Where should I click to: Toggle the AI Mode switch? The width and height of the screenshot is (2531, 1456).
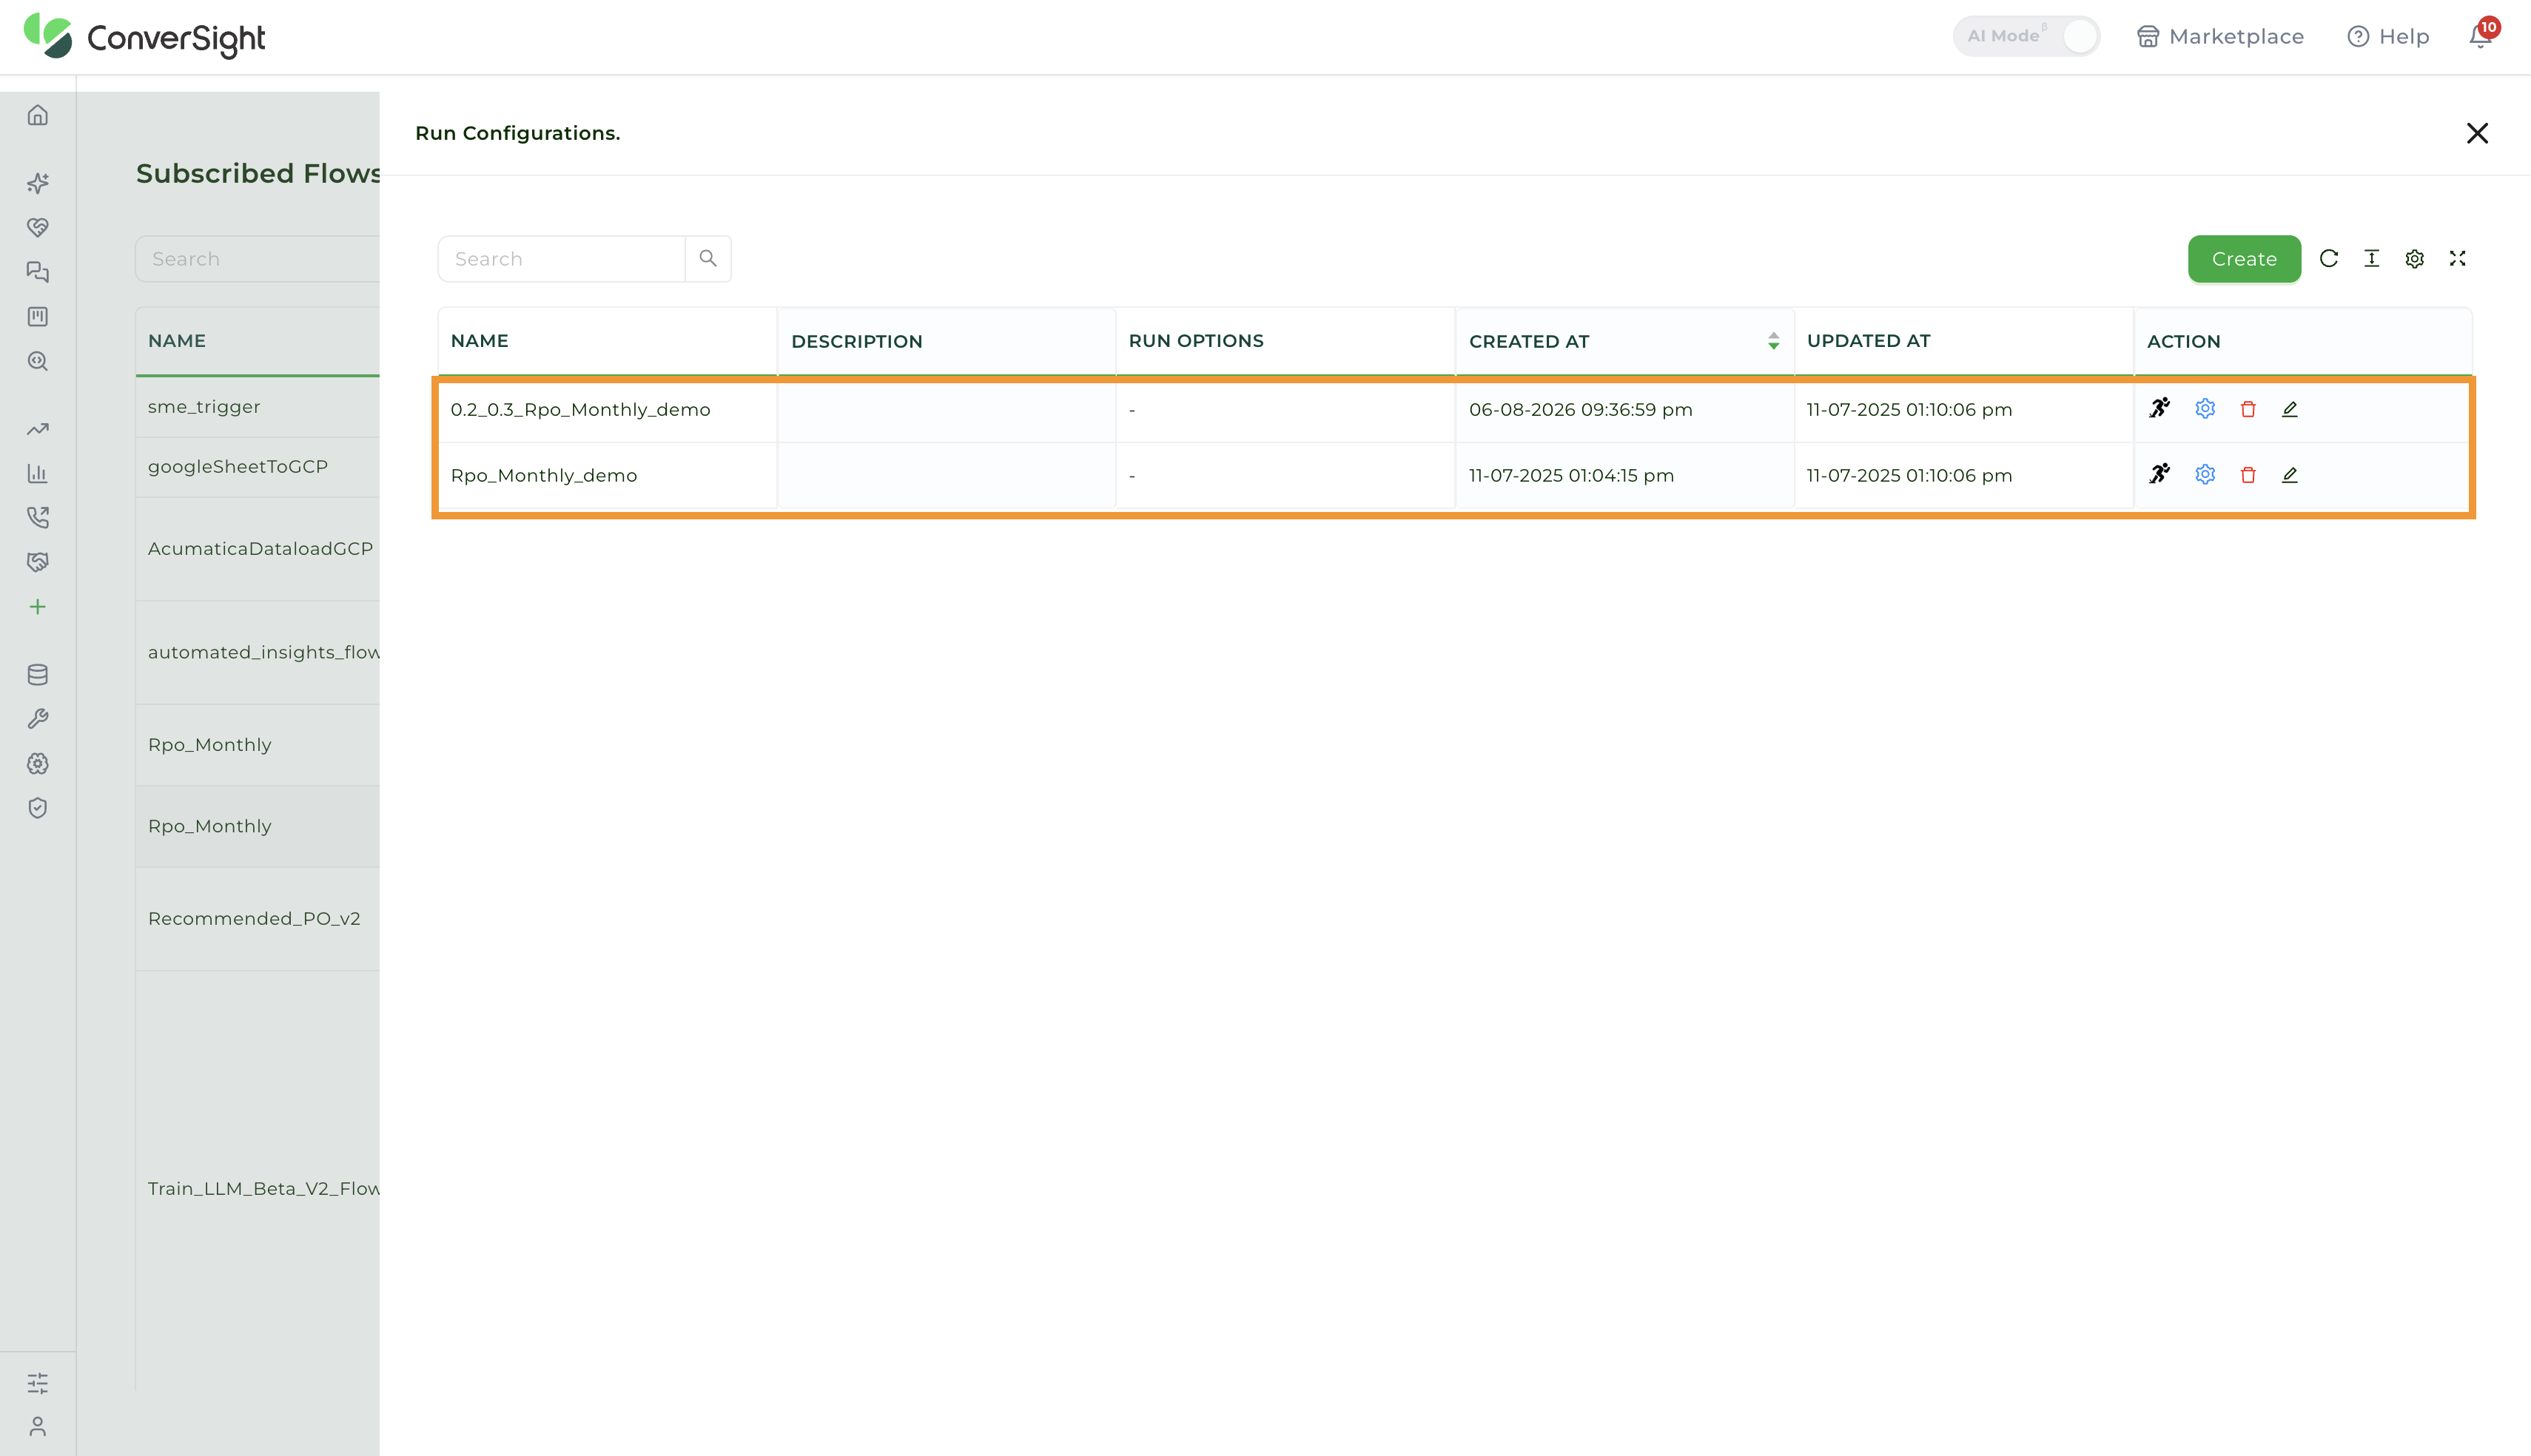click(x=2026, y=36)
